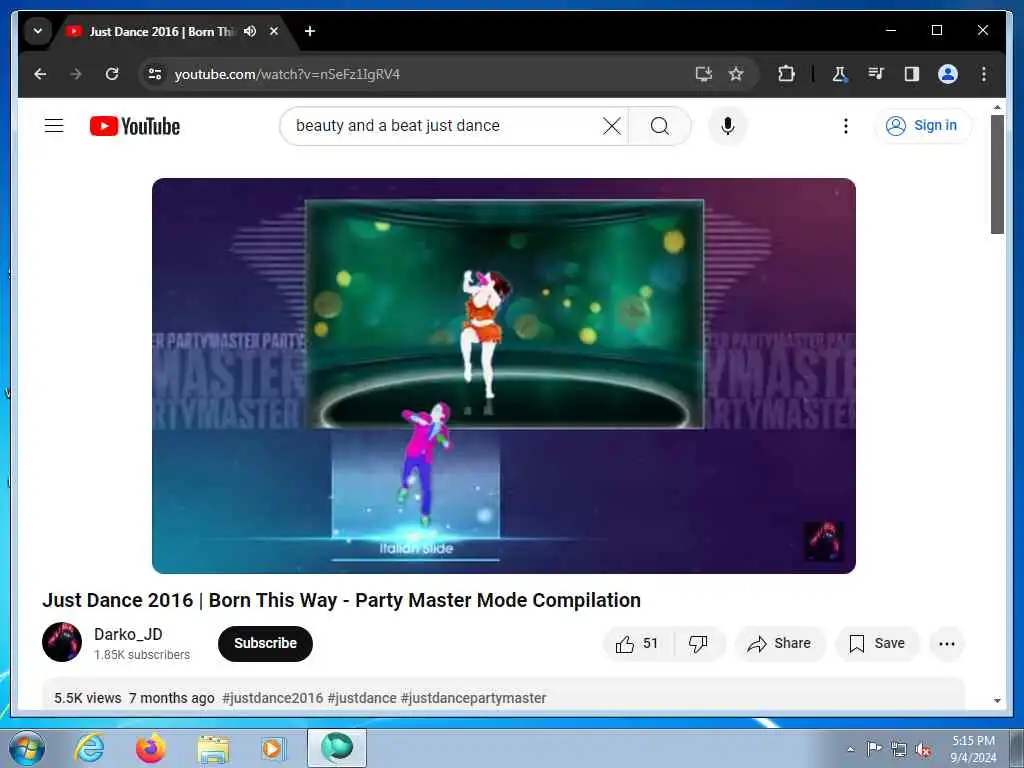Open the Windows Start menu
This screenshot has width=1024, height=768.
click(27, 748)
